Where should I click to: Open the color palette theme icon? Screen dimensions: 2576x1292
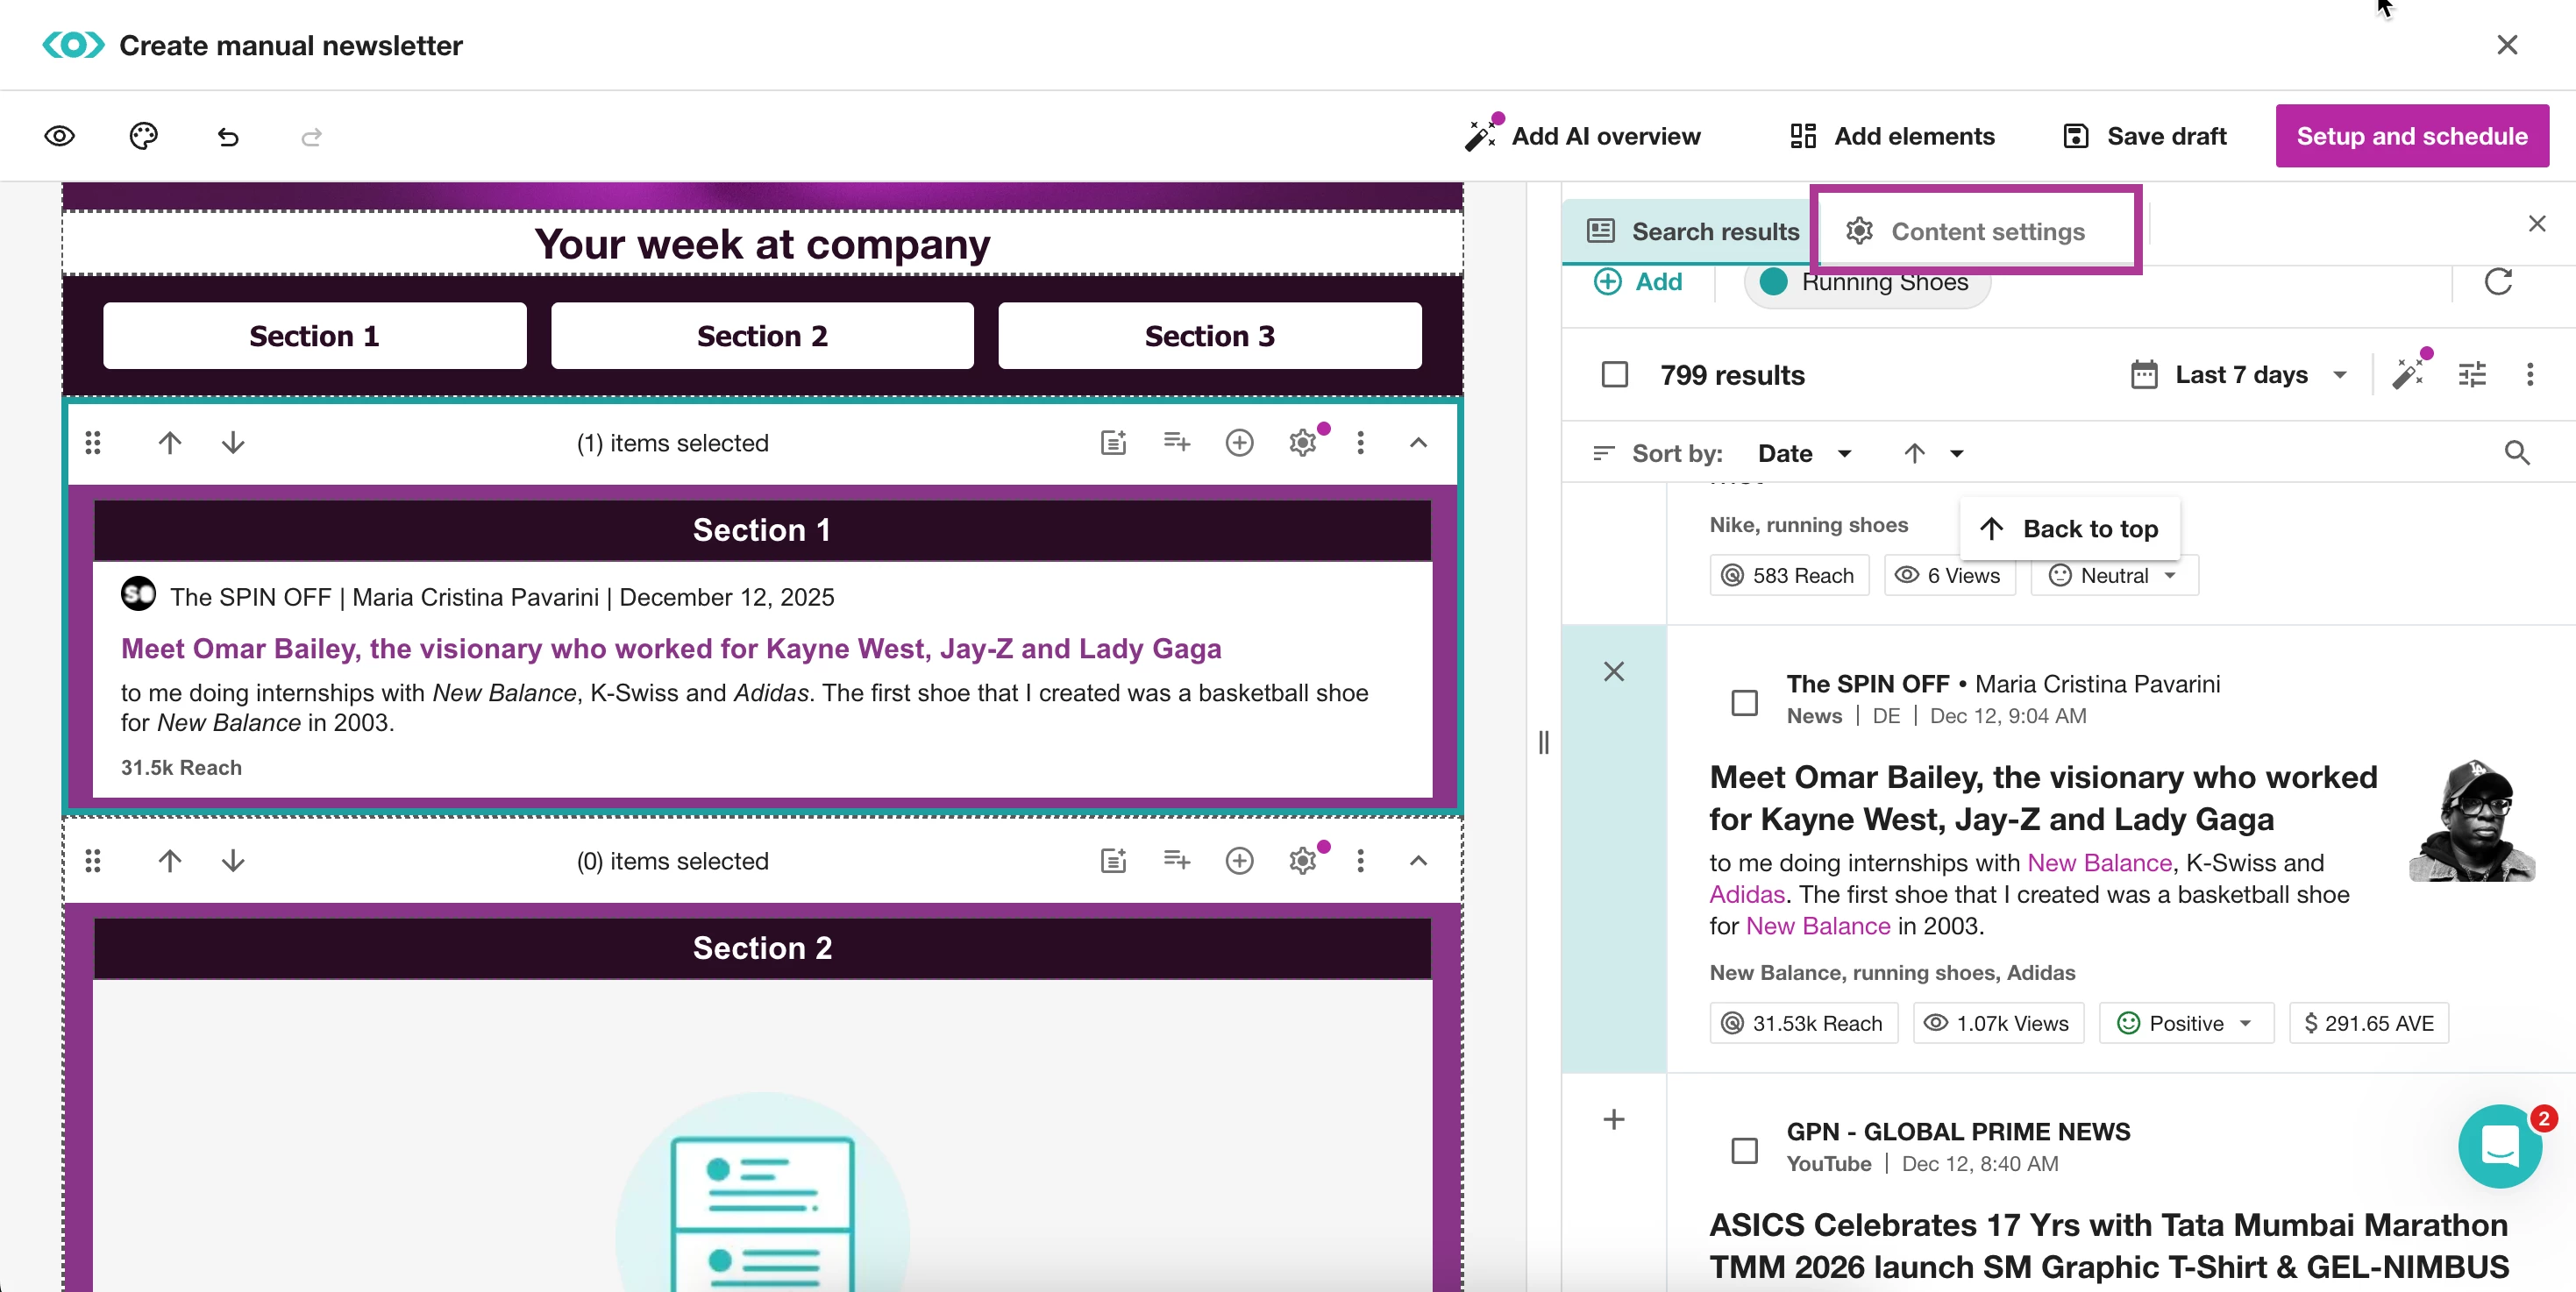point(144,136)
